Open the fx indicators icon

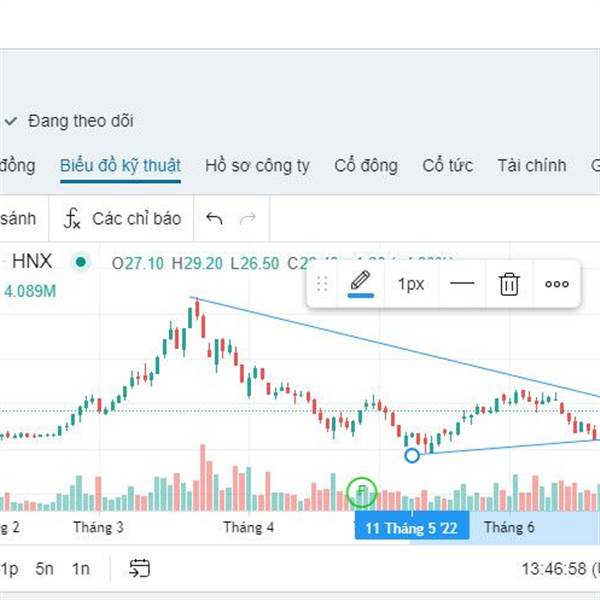click(72, 218)
